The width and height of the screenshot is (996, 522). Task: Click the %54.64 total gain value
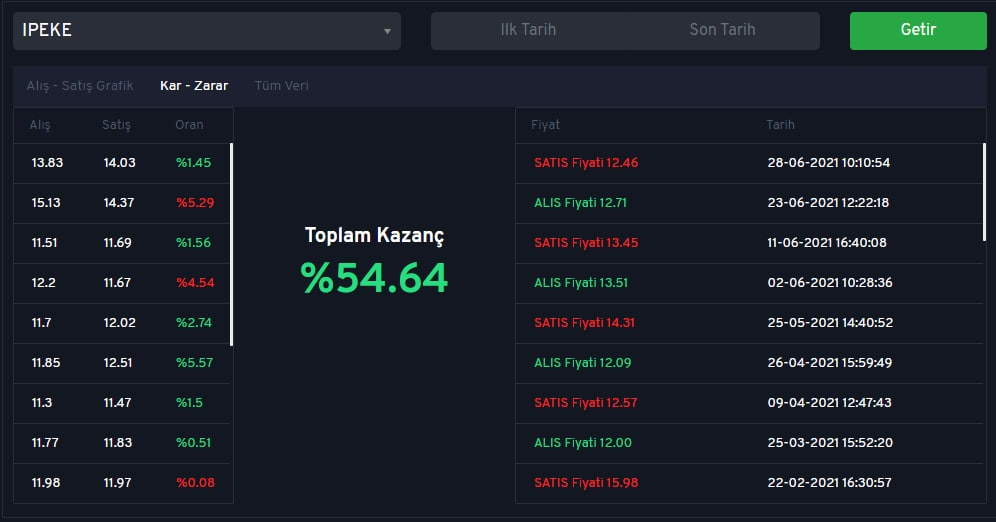point(374,278)
